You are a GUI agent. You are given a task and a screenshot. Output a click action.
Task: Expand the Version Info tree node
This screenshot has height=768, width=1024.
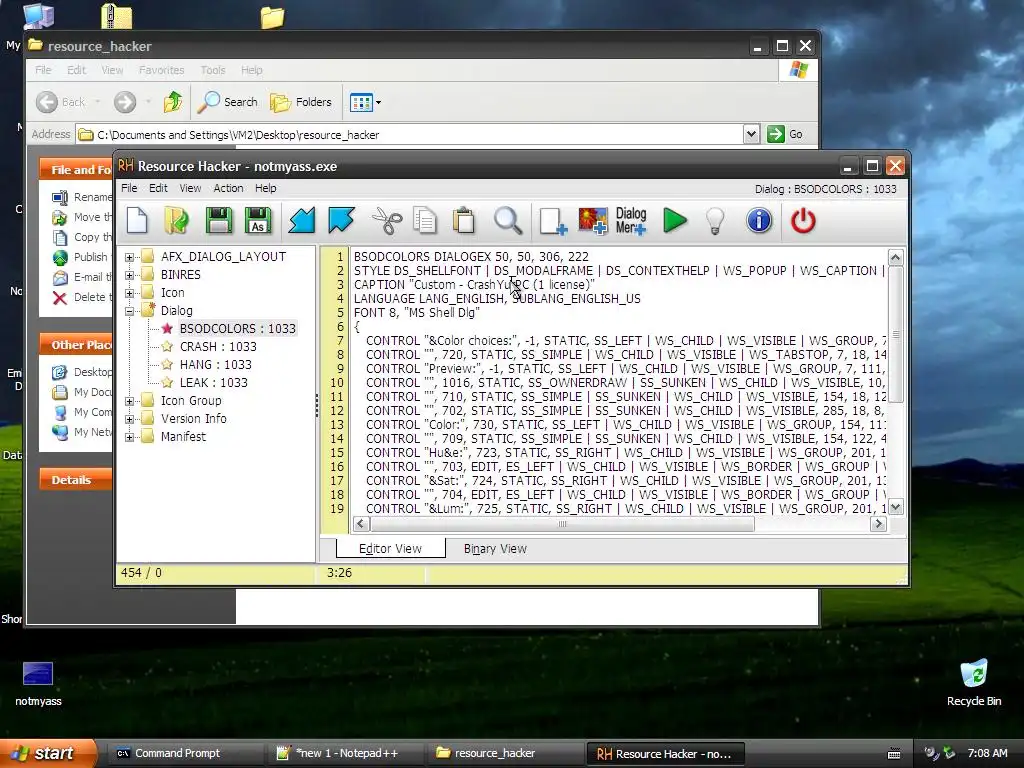point(129,419)
